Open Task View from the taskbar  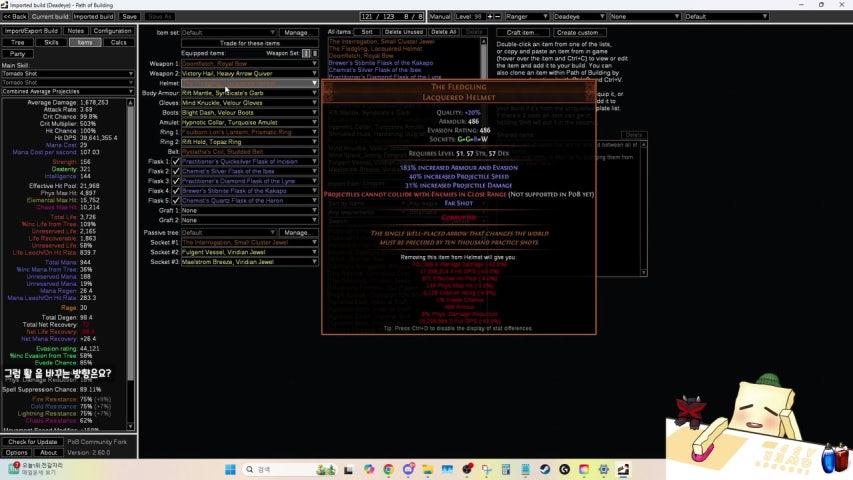[x=348, y=469]
